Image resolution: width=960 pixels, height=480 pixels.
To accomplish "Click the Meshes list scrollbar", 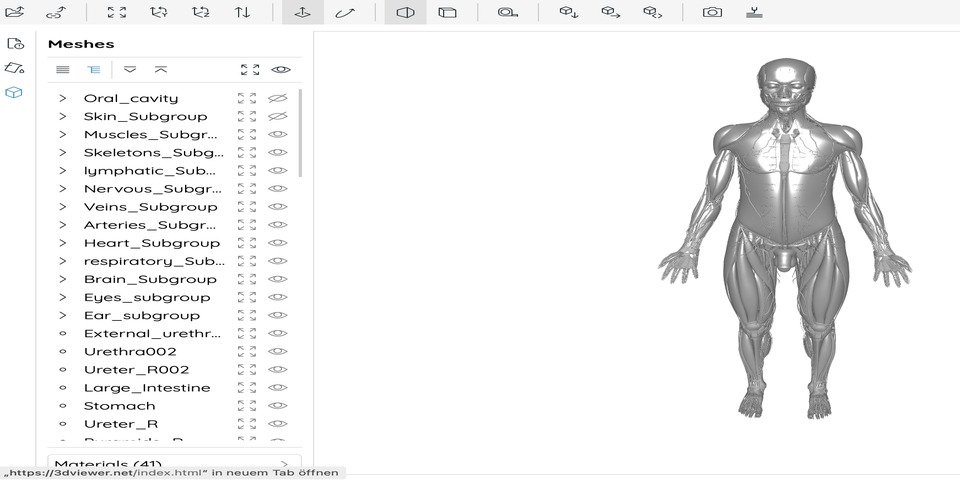I will coord(300,133).
